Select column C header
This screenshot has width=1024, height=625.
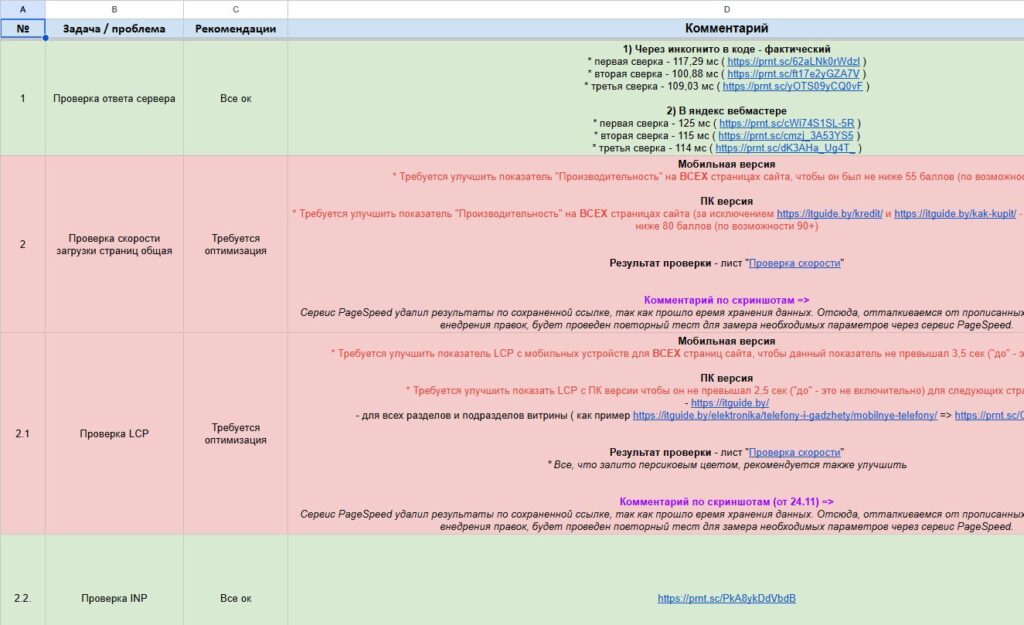235,9
